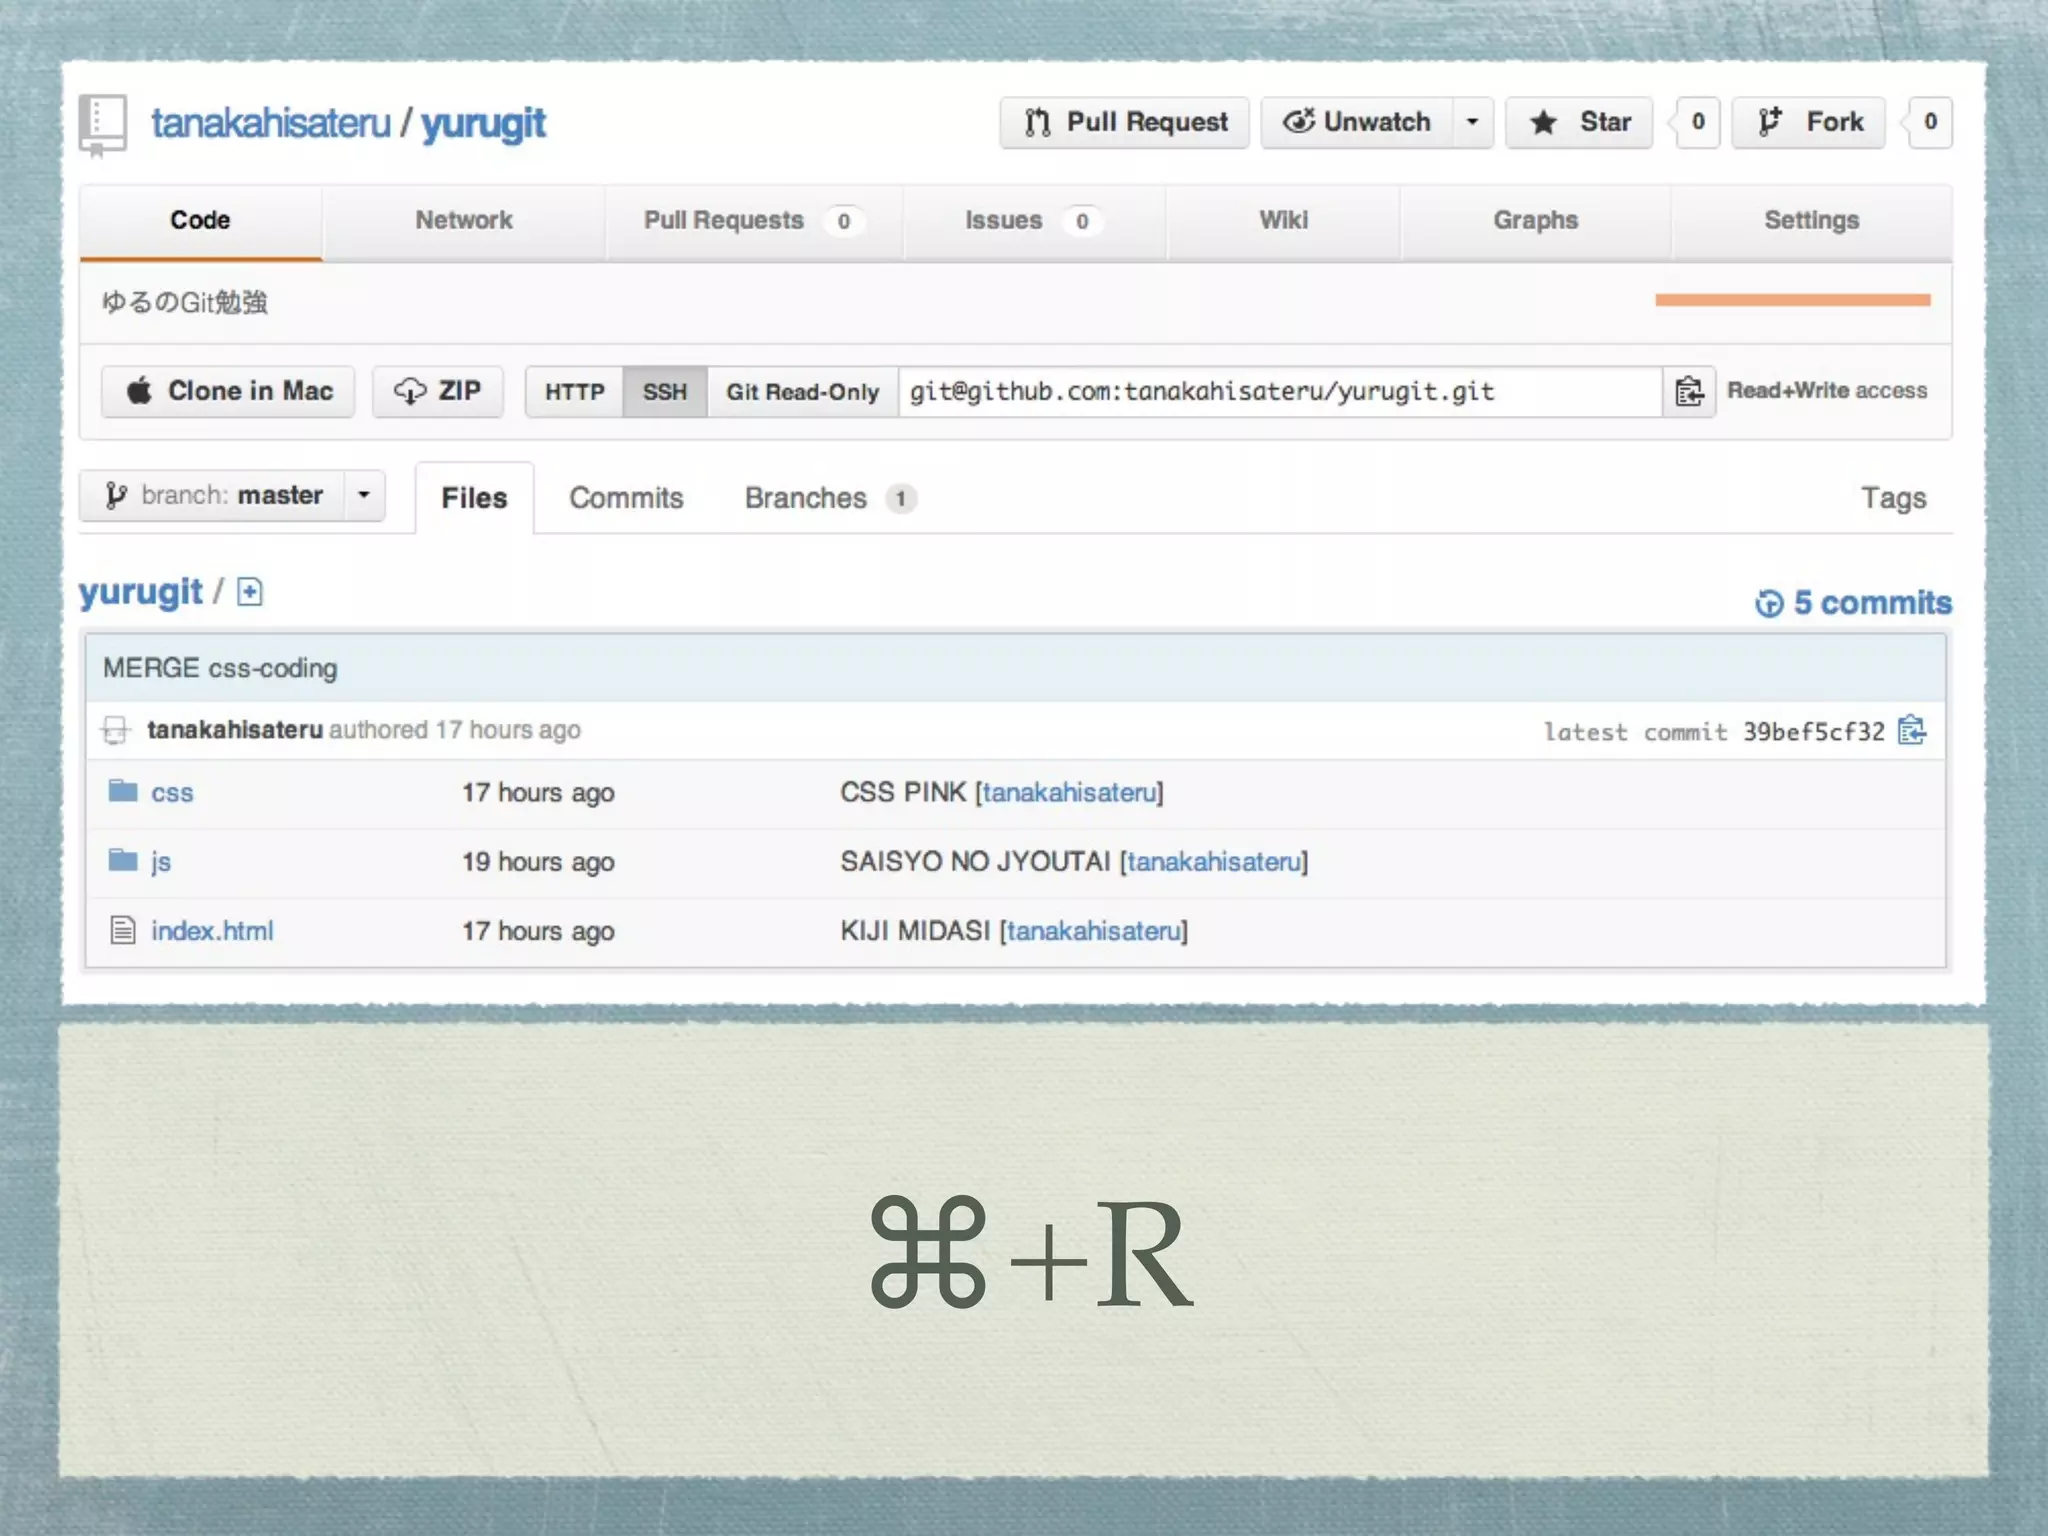
Task: Star the yurugit repository
Action: point(1580,122)
